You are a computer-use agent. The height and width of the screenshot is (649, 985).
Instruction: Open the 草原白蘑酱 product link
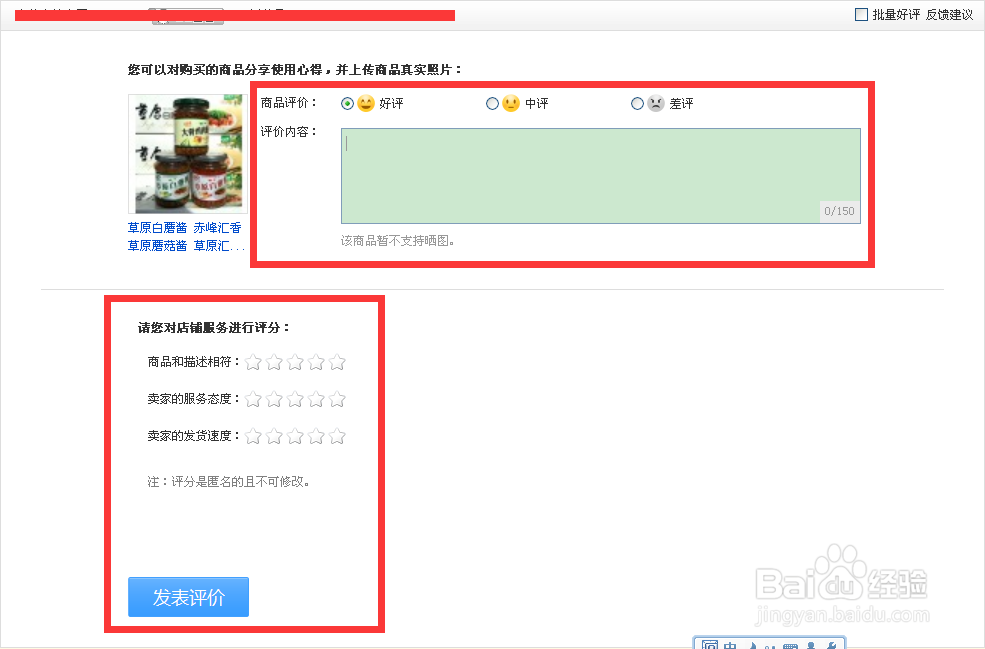pos(156,228)
